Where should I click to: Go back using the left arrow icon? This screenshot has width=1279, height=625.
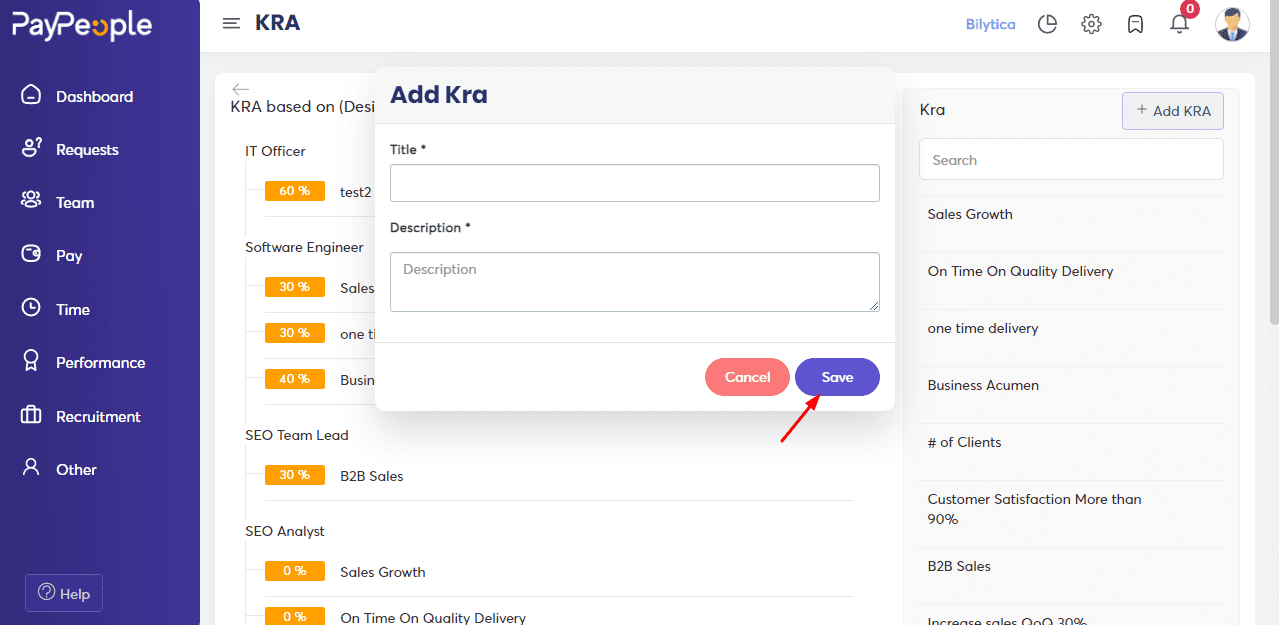(x=240, y=89)
